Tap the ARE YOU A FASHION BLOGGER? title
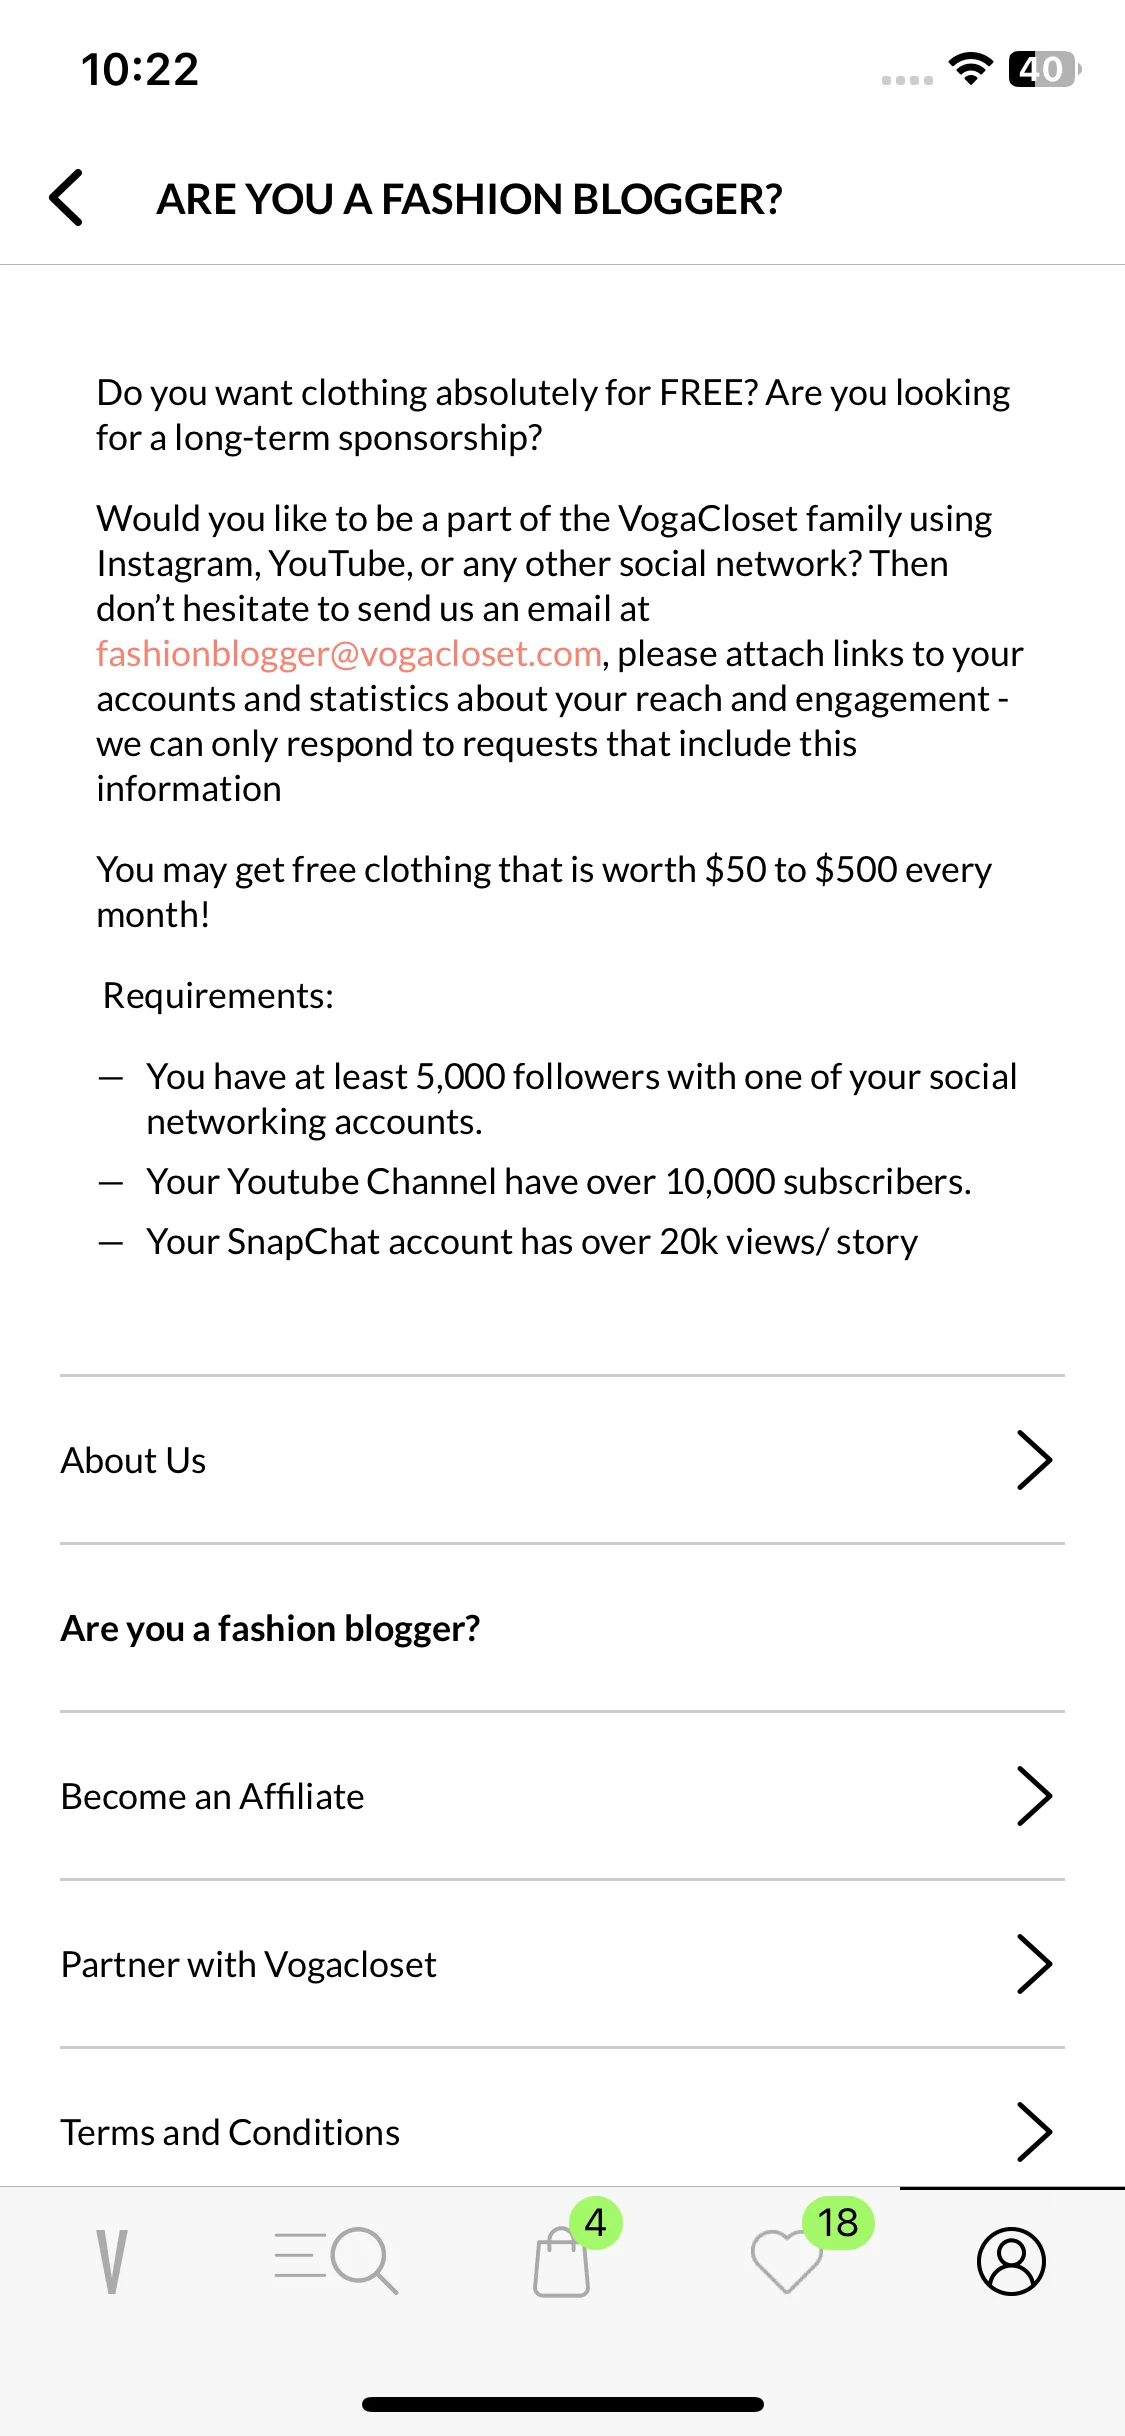Screen dimensions: 1125x2436 click(x=469, y=199)
